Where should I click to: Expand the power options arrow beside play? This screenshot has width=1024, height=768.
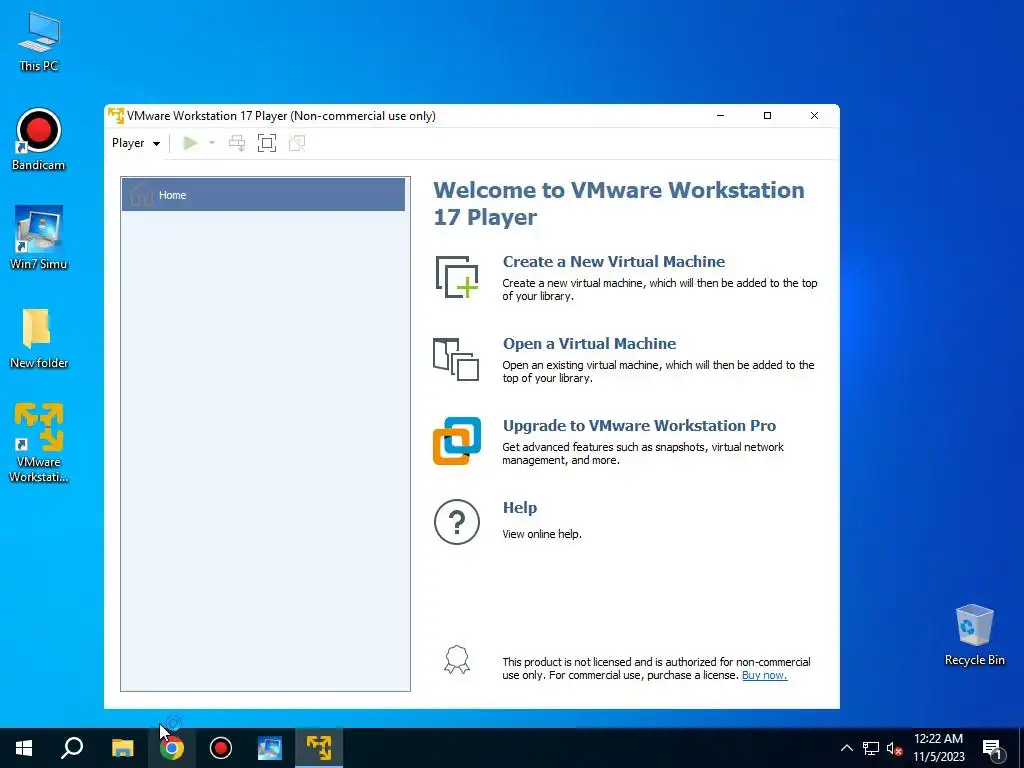pos(212,143)
